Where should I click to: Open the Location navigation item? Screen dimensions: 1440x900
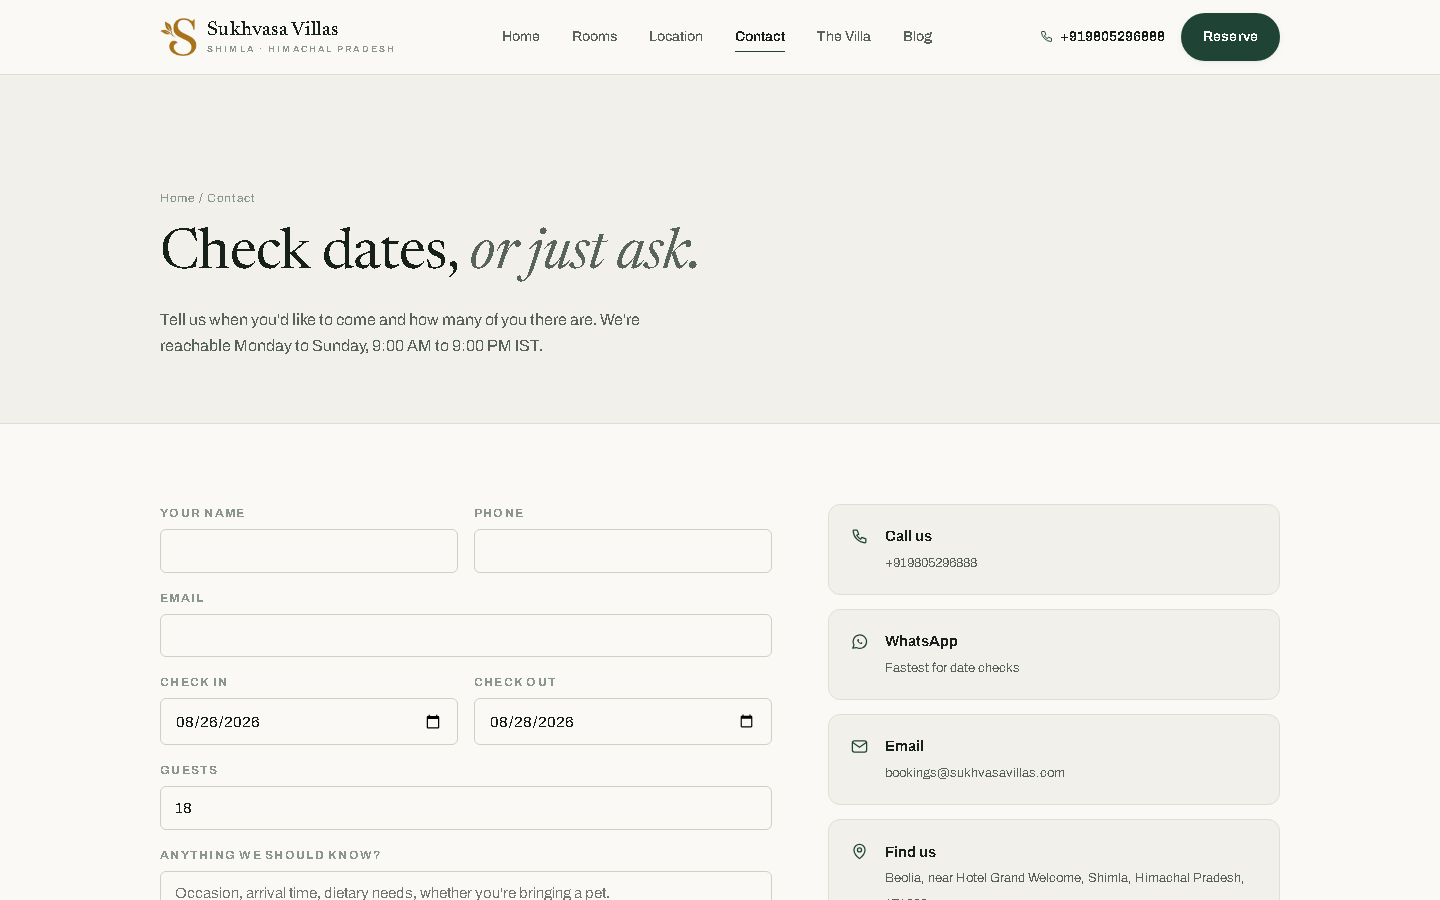tap(676, 37)
